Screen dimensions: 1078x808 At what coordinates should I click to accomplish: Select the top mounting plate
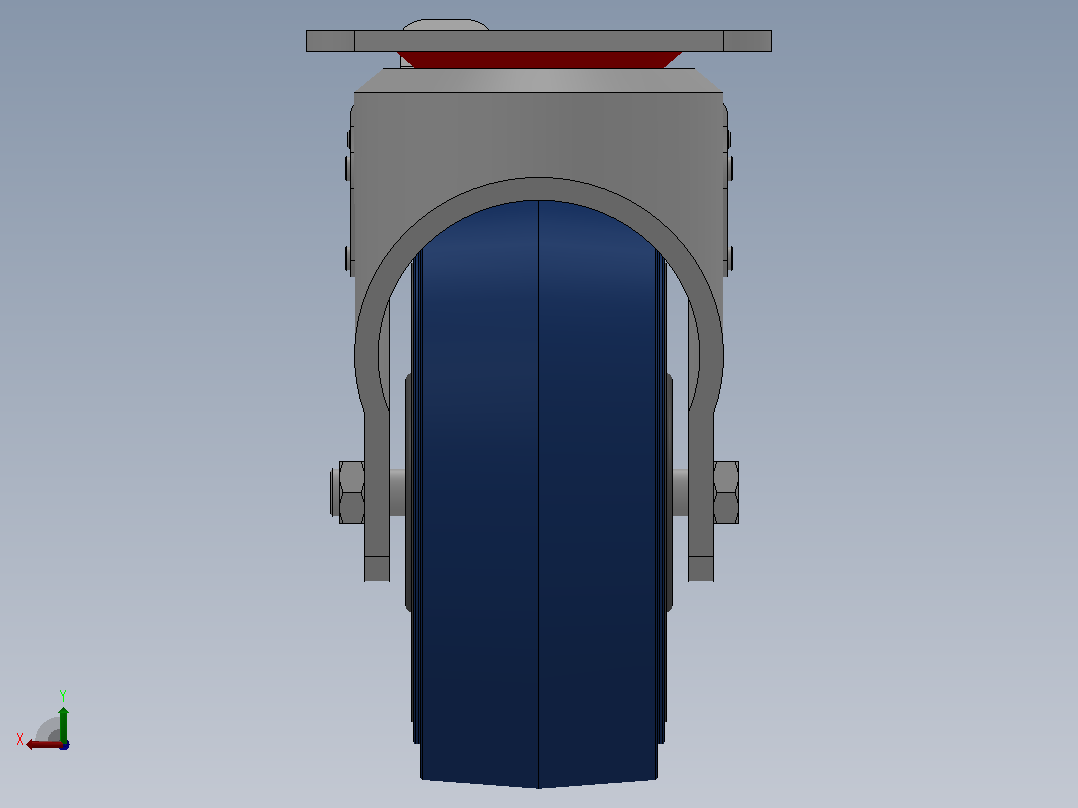tap(539, 41)
